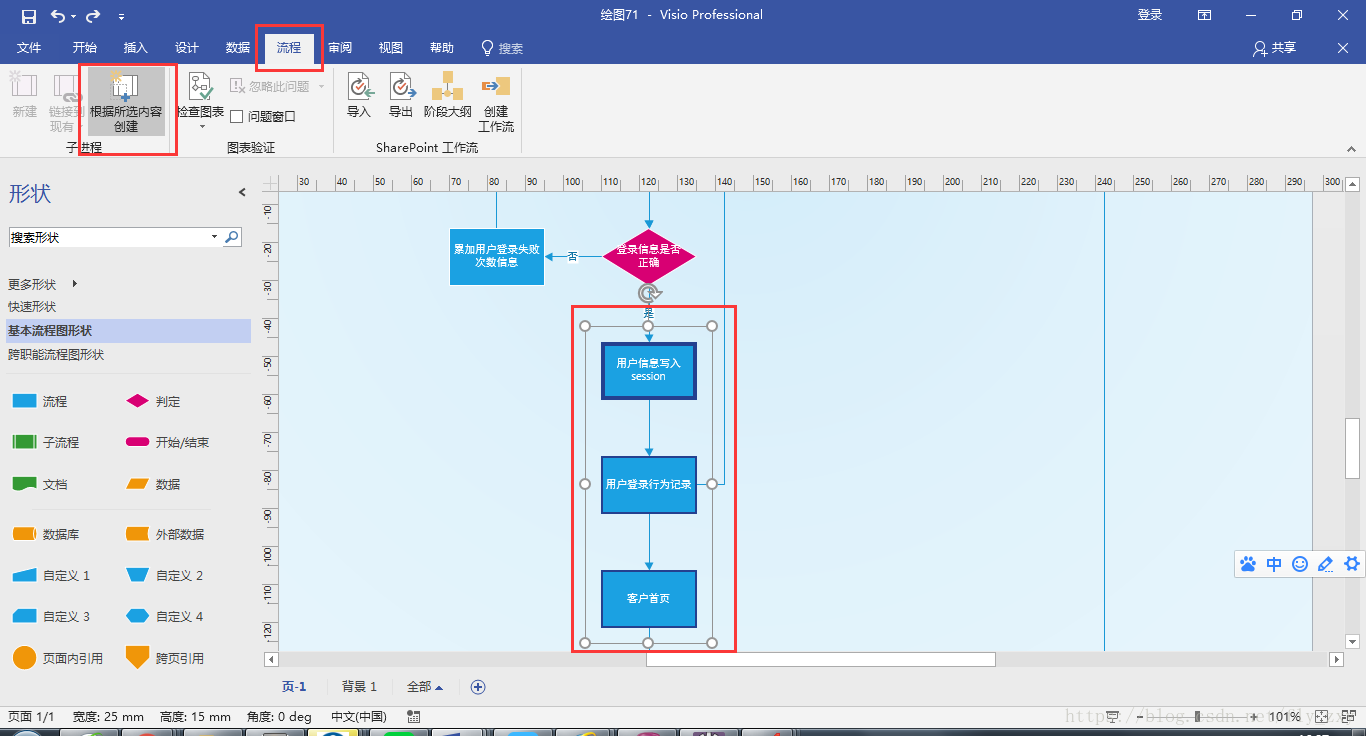Redo the last undone action

point(93,16)
